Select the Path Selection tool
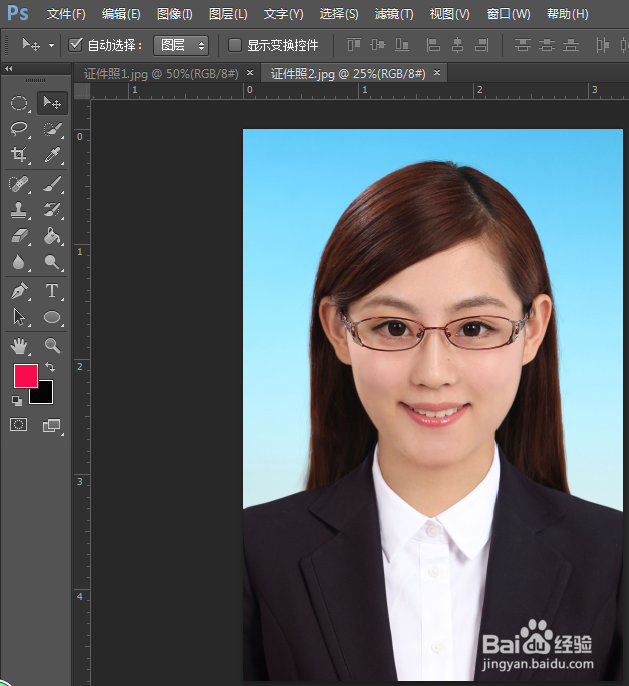The image size is (629, 686). 19,317
